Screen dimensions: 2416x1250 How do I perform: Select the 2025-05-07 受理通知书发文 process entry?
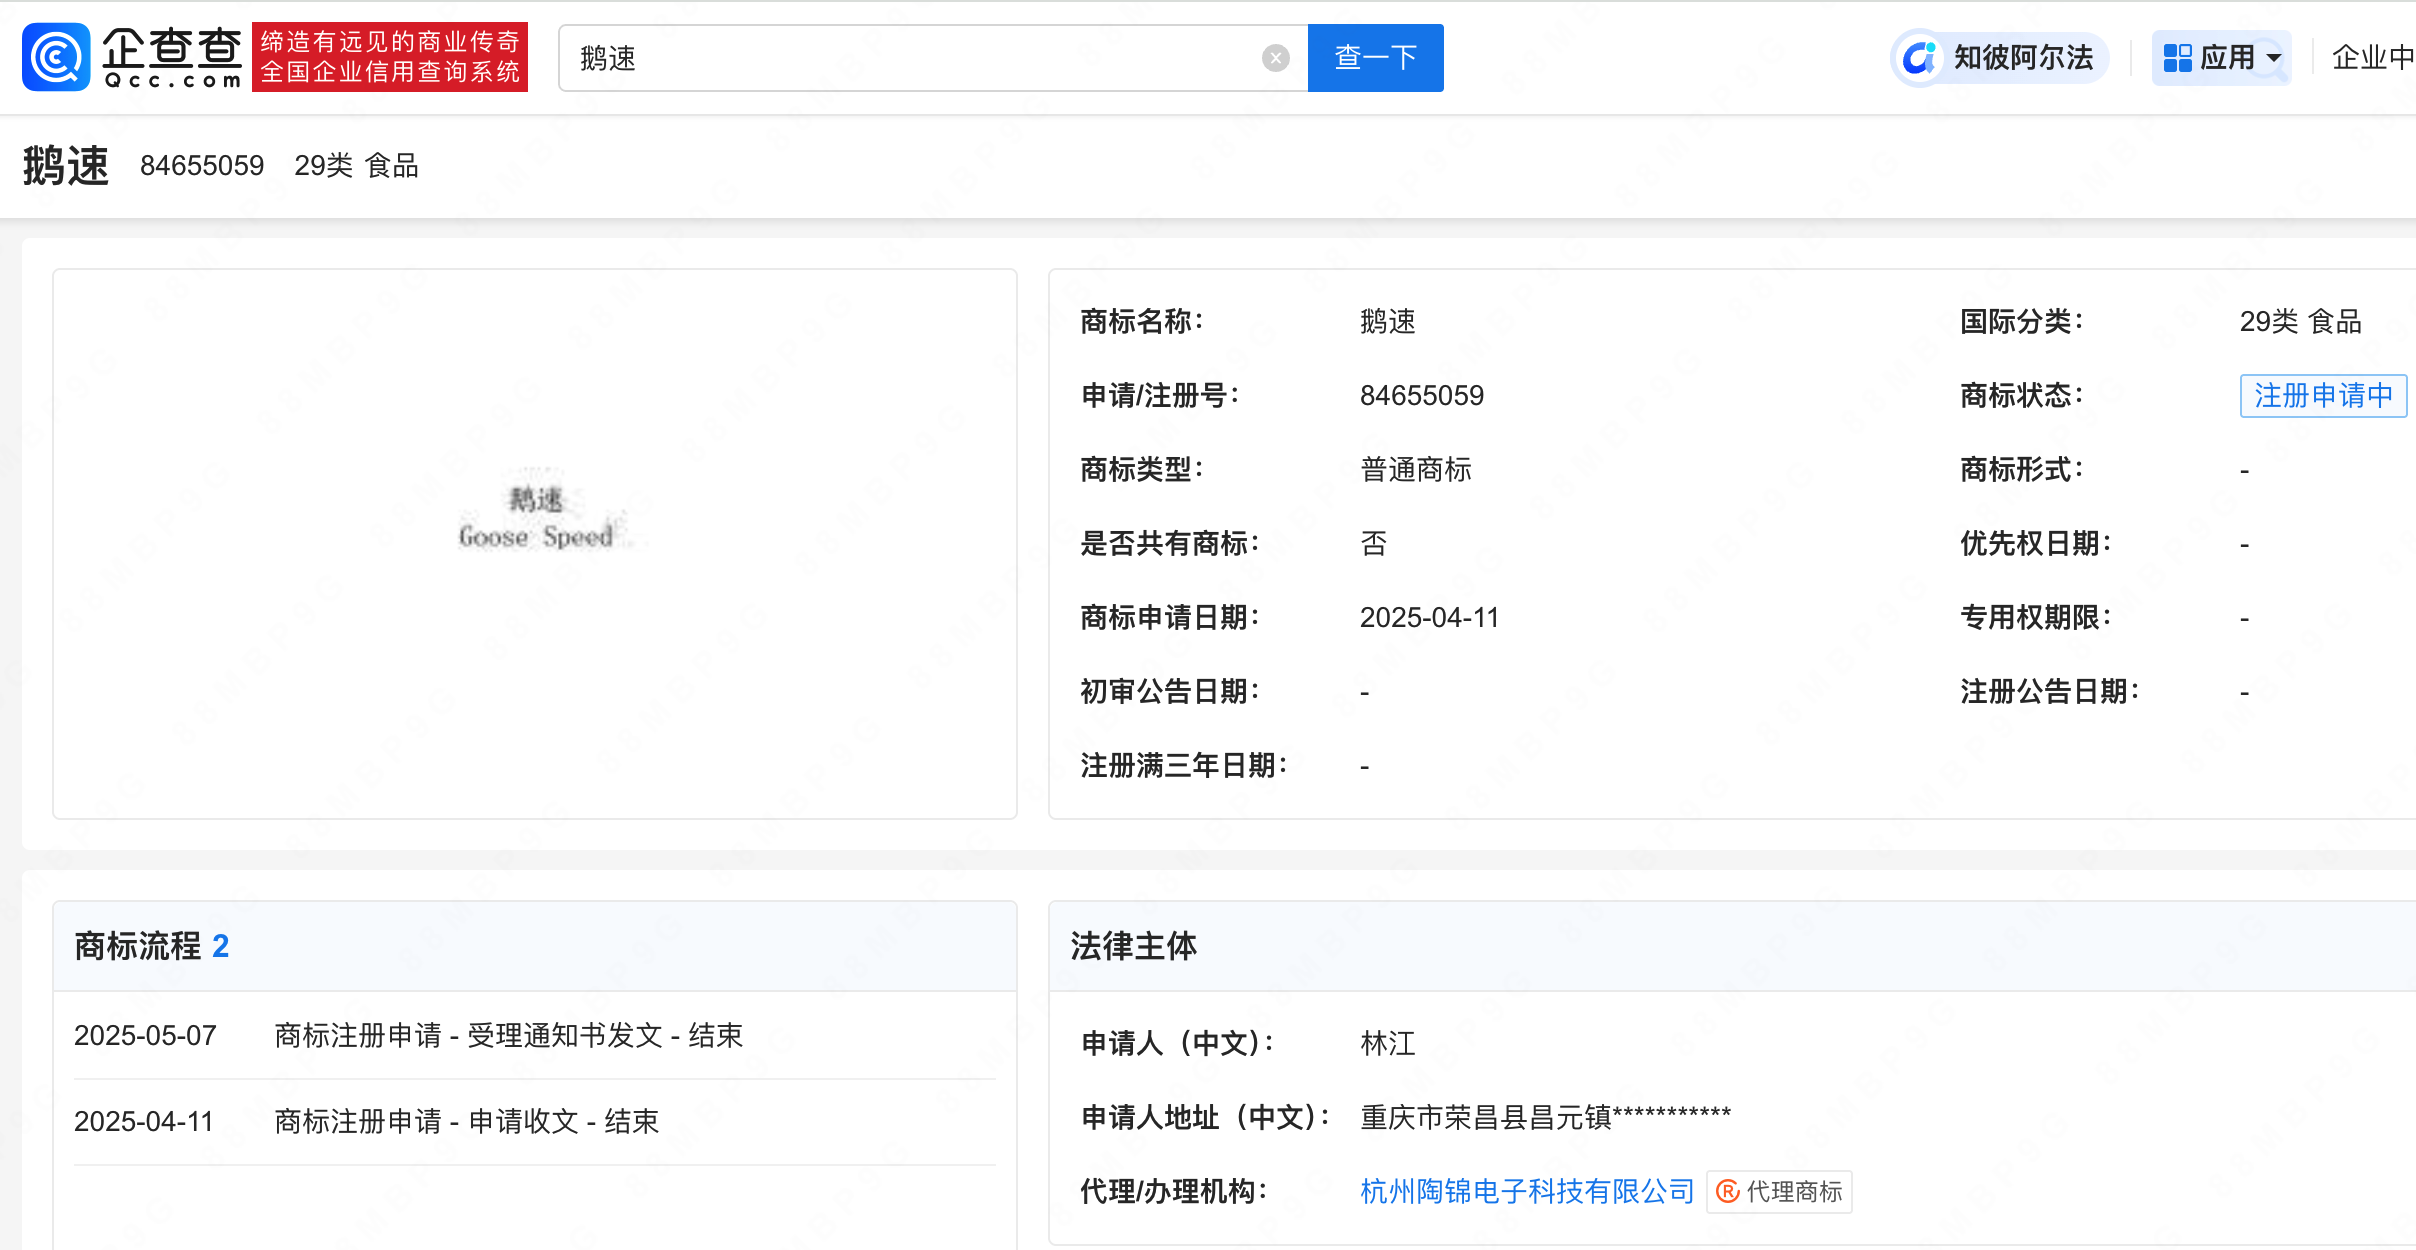(508, 1035)
